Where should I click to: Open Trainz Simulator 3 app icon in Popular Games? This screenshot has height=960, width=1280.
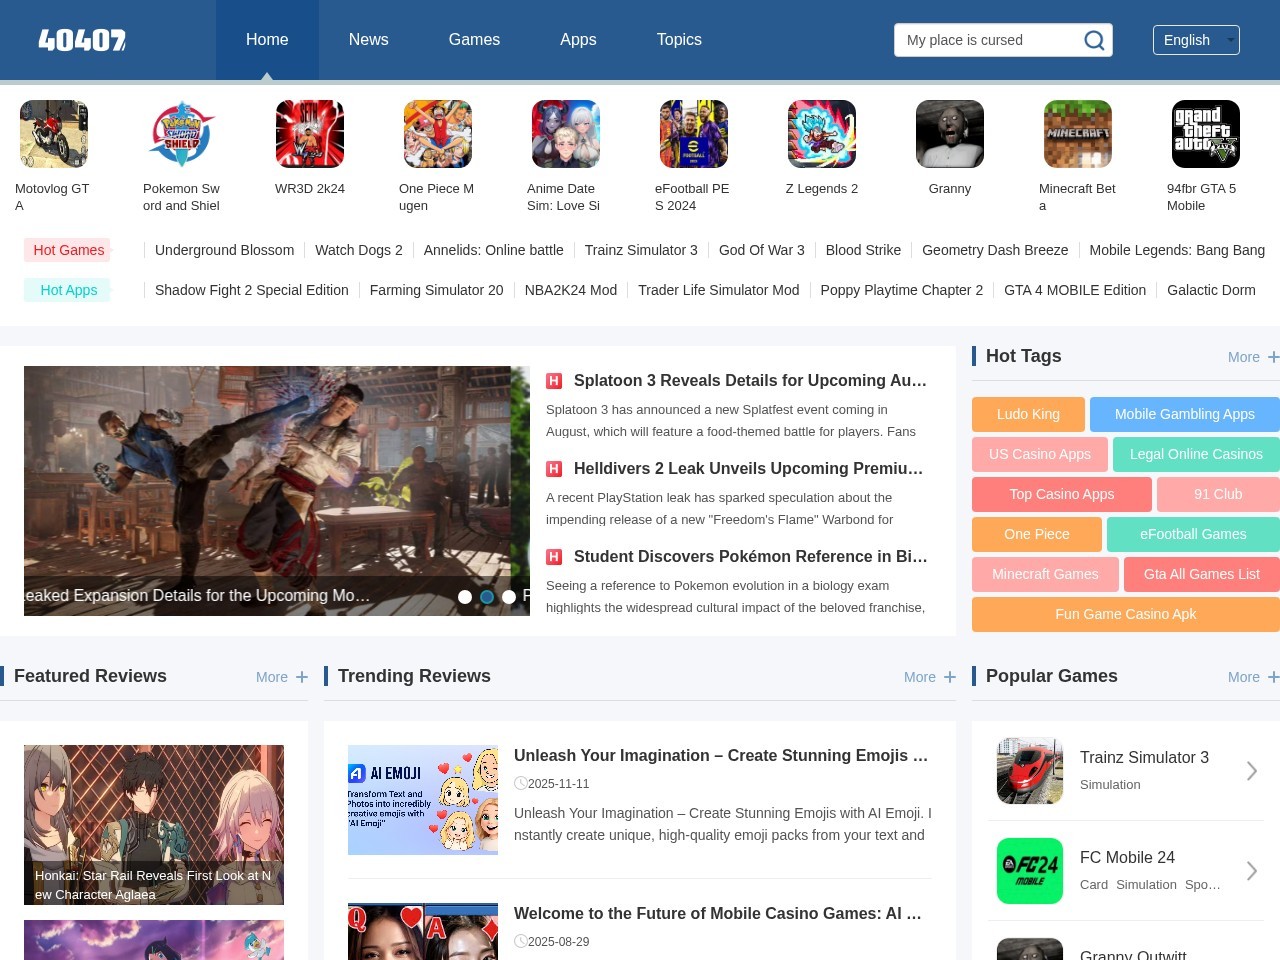click(1030, 771)
